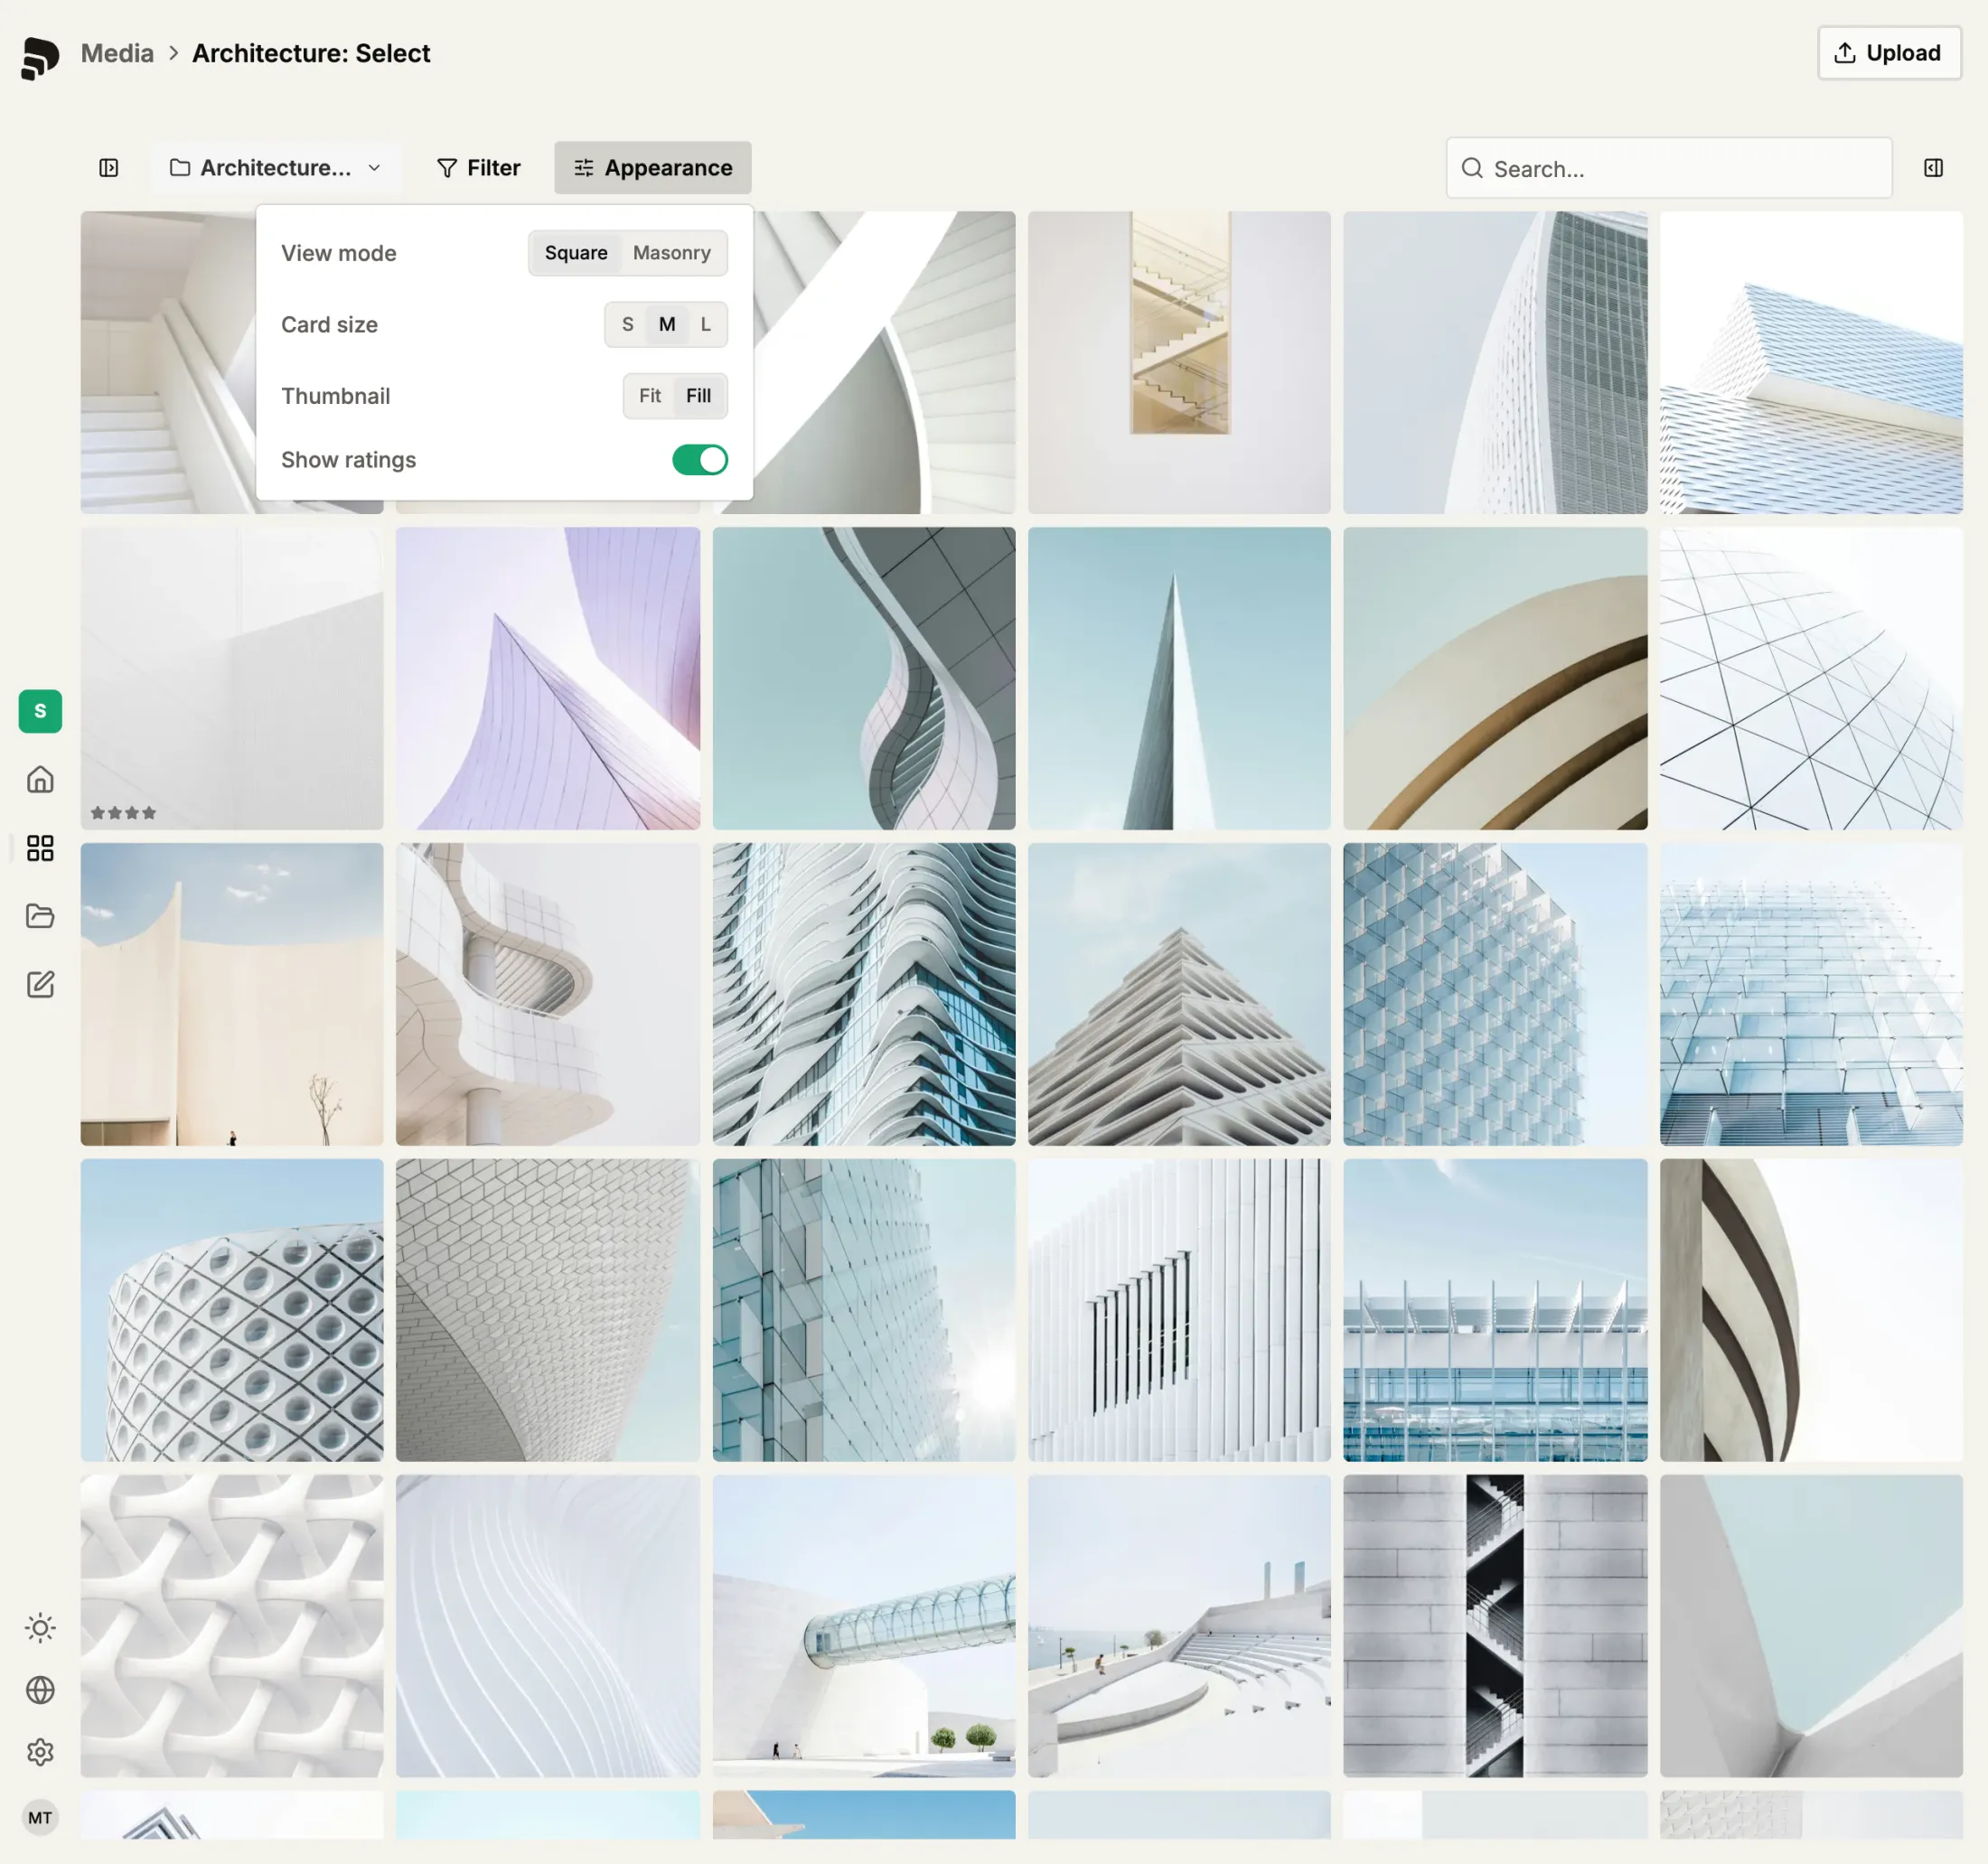The width and height of the screenshot is (1988, 1864).
Task: Open the triangular glass dome thumbnail
Action: coord(1811,679)
